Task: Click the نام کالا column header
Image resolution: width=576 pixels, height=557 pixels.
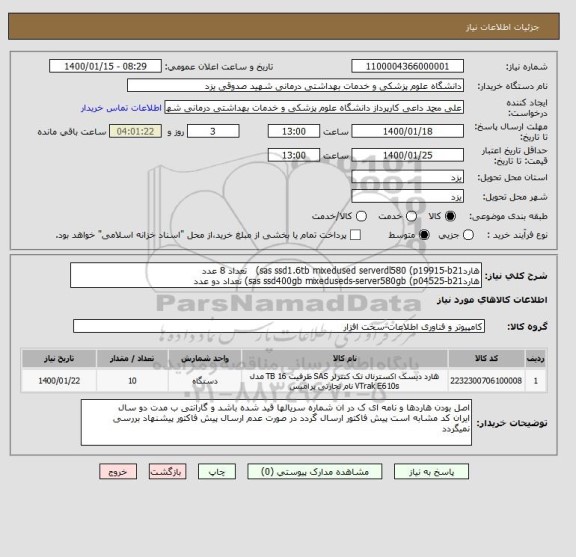Action: 345,358
